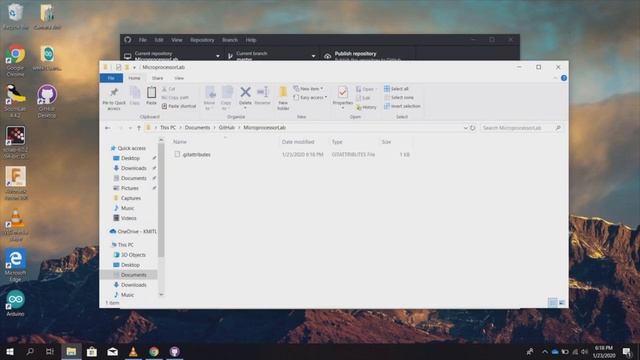Open GitHub Desktop shortcut on desktop
The height and width of the screenshot is (360, 640).
pos(47,101)
